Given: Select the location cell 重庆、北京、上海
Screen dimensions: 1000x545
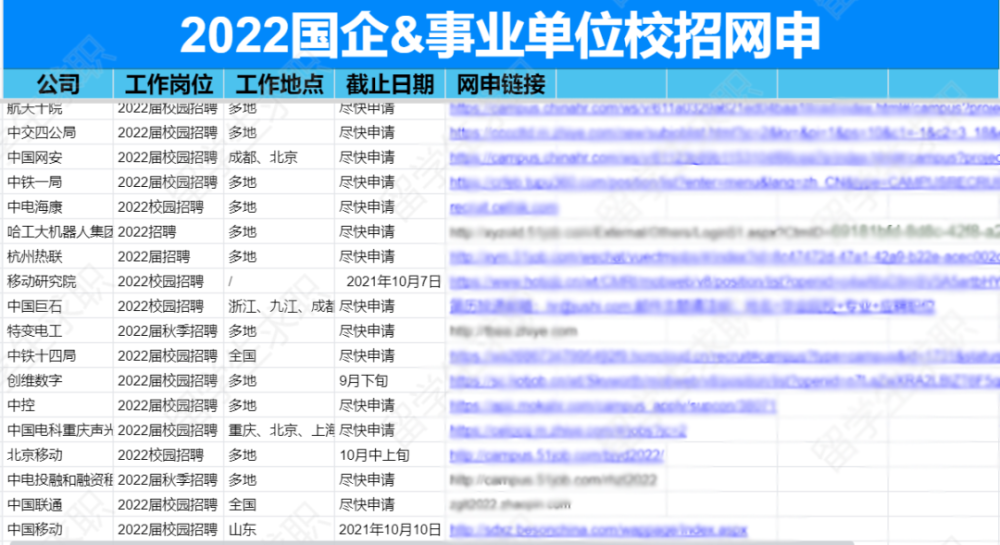Looking at the screenshot, I should (281, 431).
